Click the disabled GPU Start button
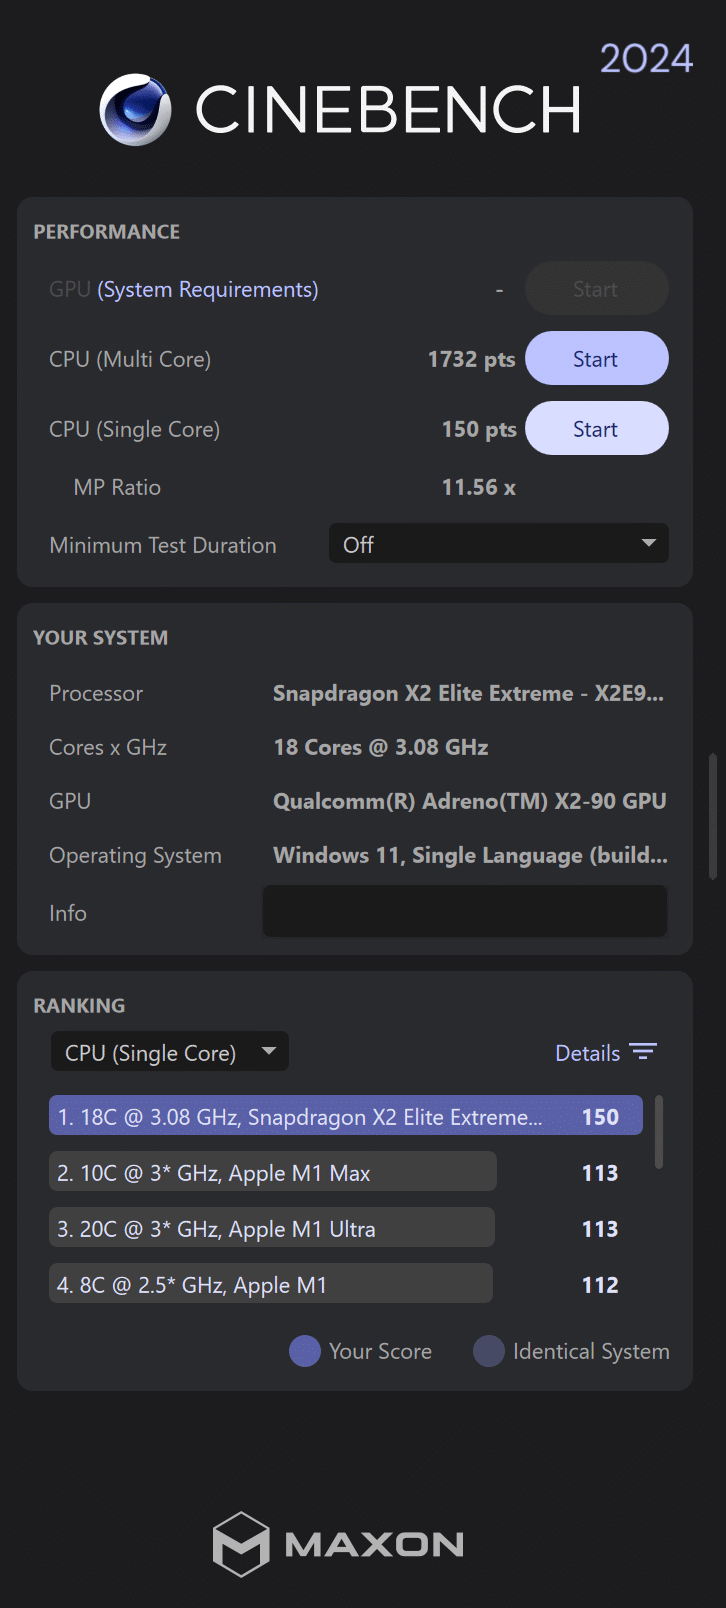726x1608 pixels. [596, 289]
